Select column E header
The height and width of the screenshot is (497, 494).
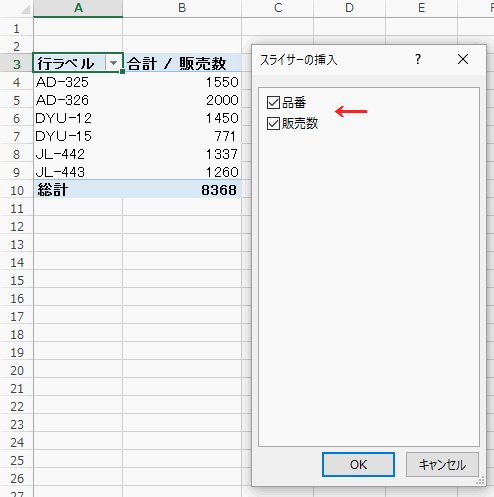pyautogui.click(x=422, y=8)
